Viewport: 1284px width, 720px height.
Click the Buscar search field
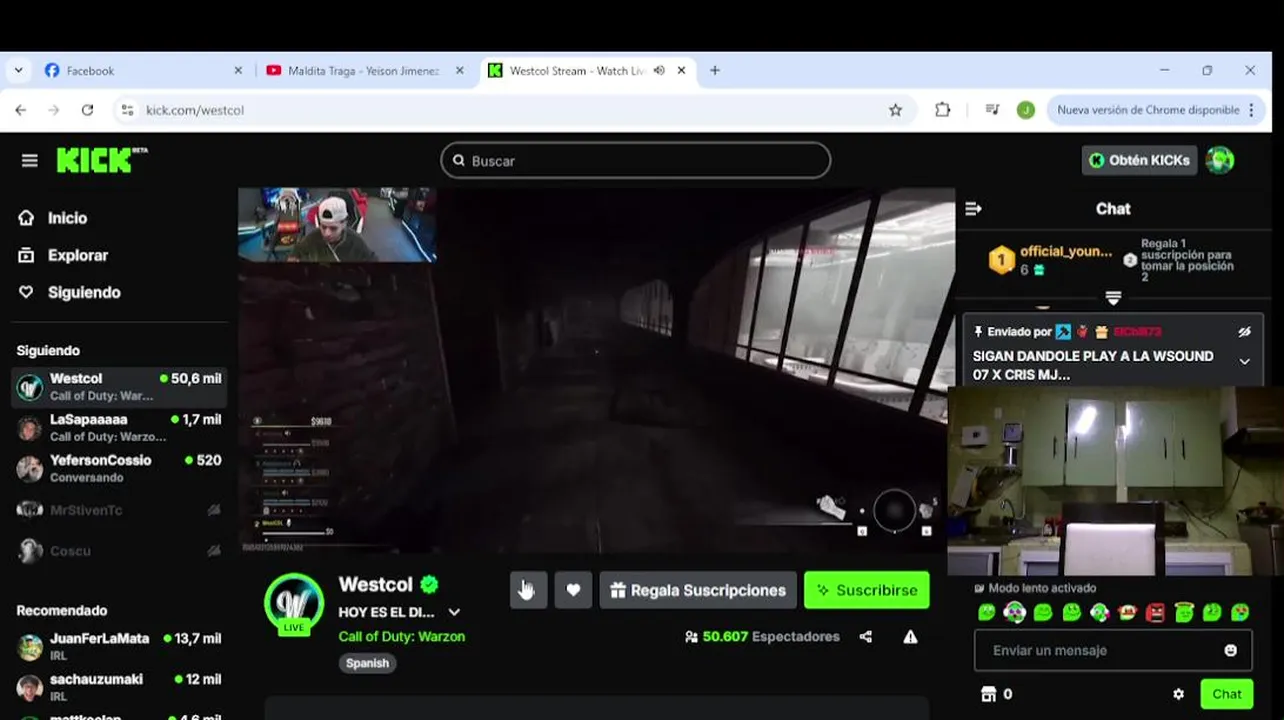[635, 160]
